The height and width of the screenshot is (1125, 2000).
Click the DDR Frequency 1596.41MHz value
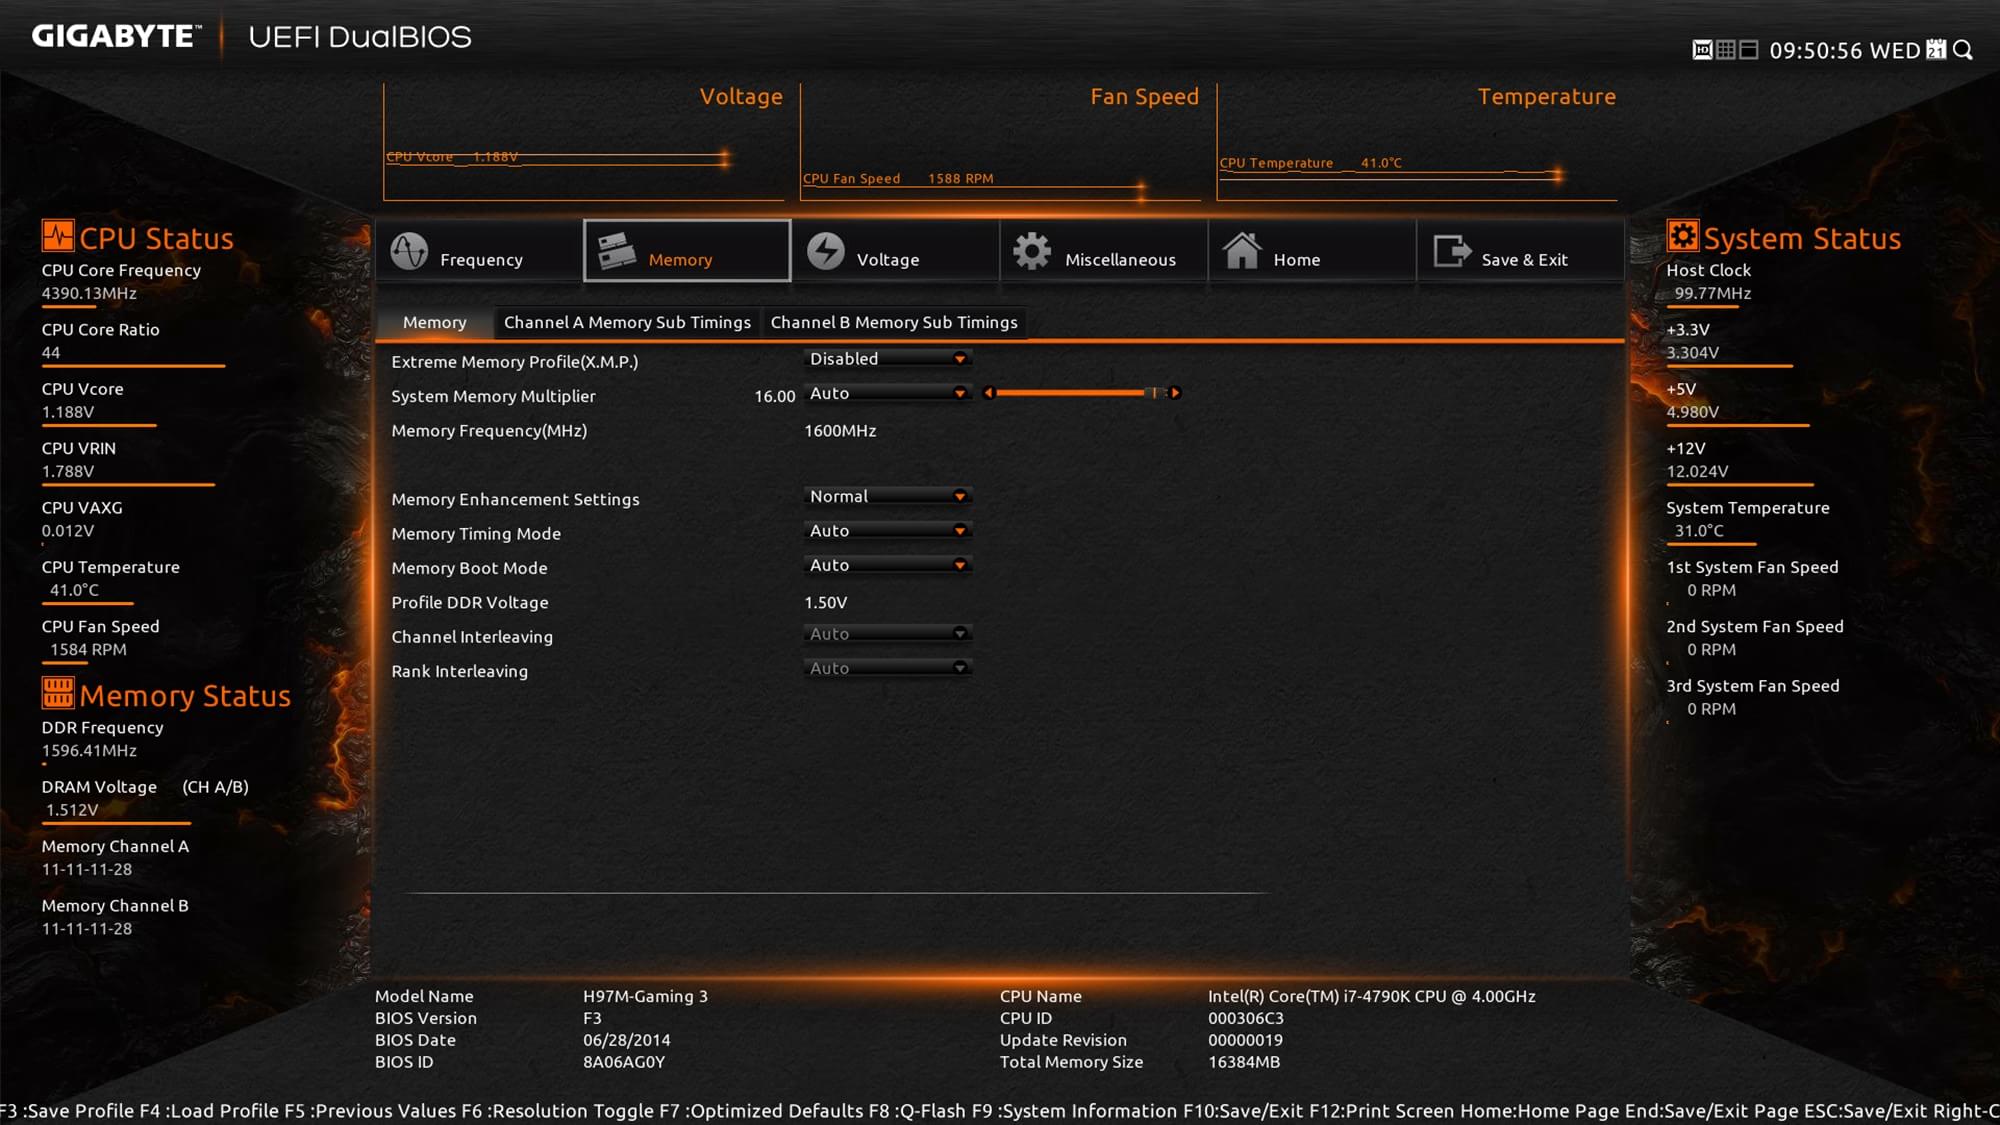pyautogui.click(x=89, y=751)
